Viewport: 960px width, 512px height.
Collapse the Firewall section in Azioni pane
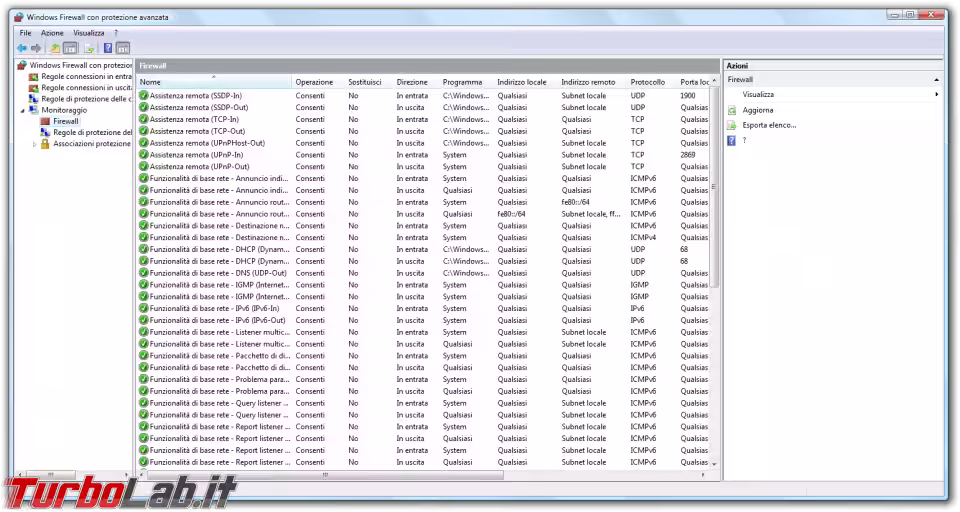(x=936, y=79)
